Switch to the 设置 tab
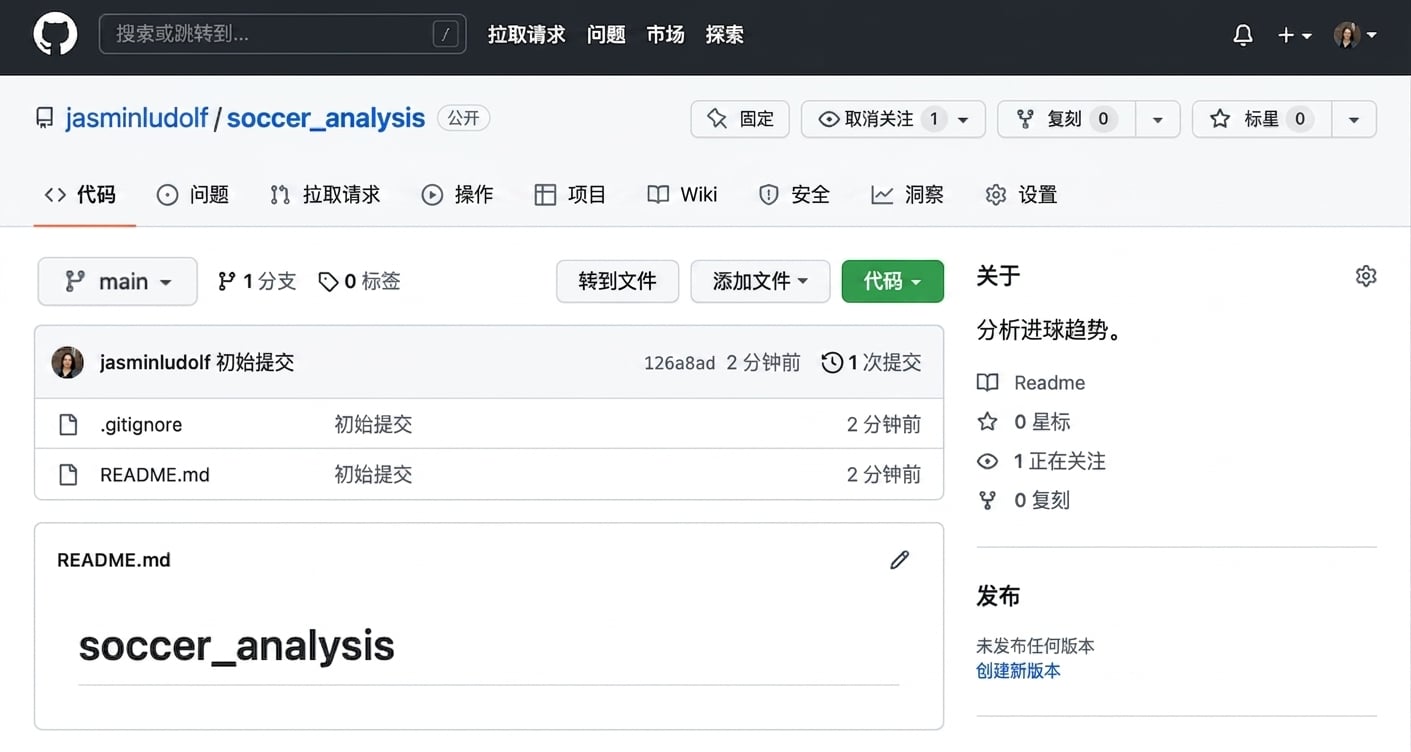This screenshot has width=1411, height=752. [1021, 195]
